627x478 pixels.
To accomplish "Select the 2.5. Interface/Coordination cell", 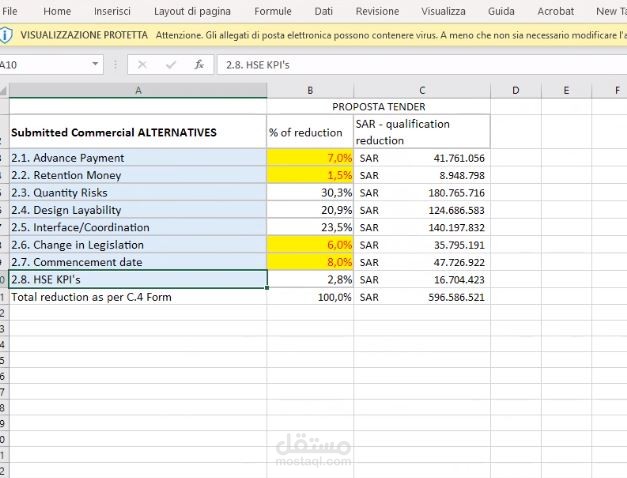I will 138,227.
